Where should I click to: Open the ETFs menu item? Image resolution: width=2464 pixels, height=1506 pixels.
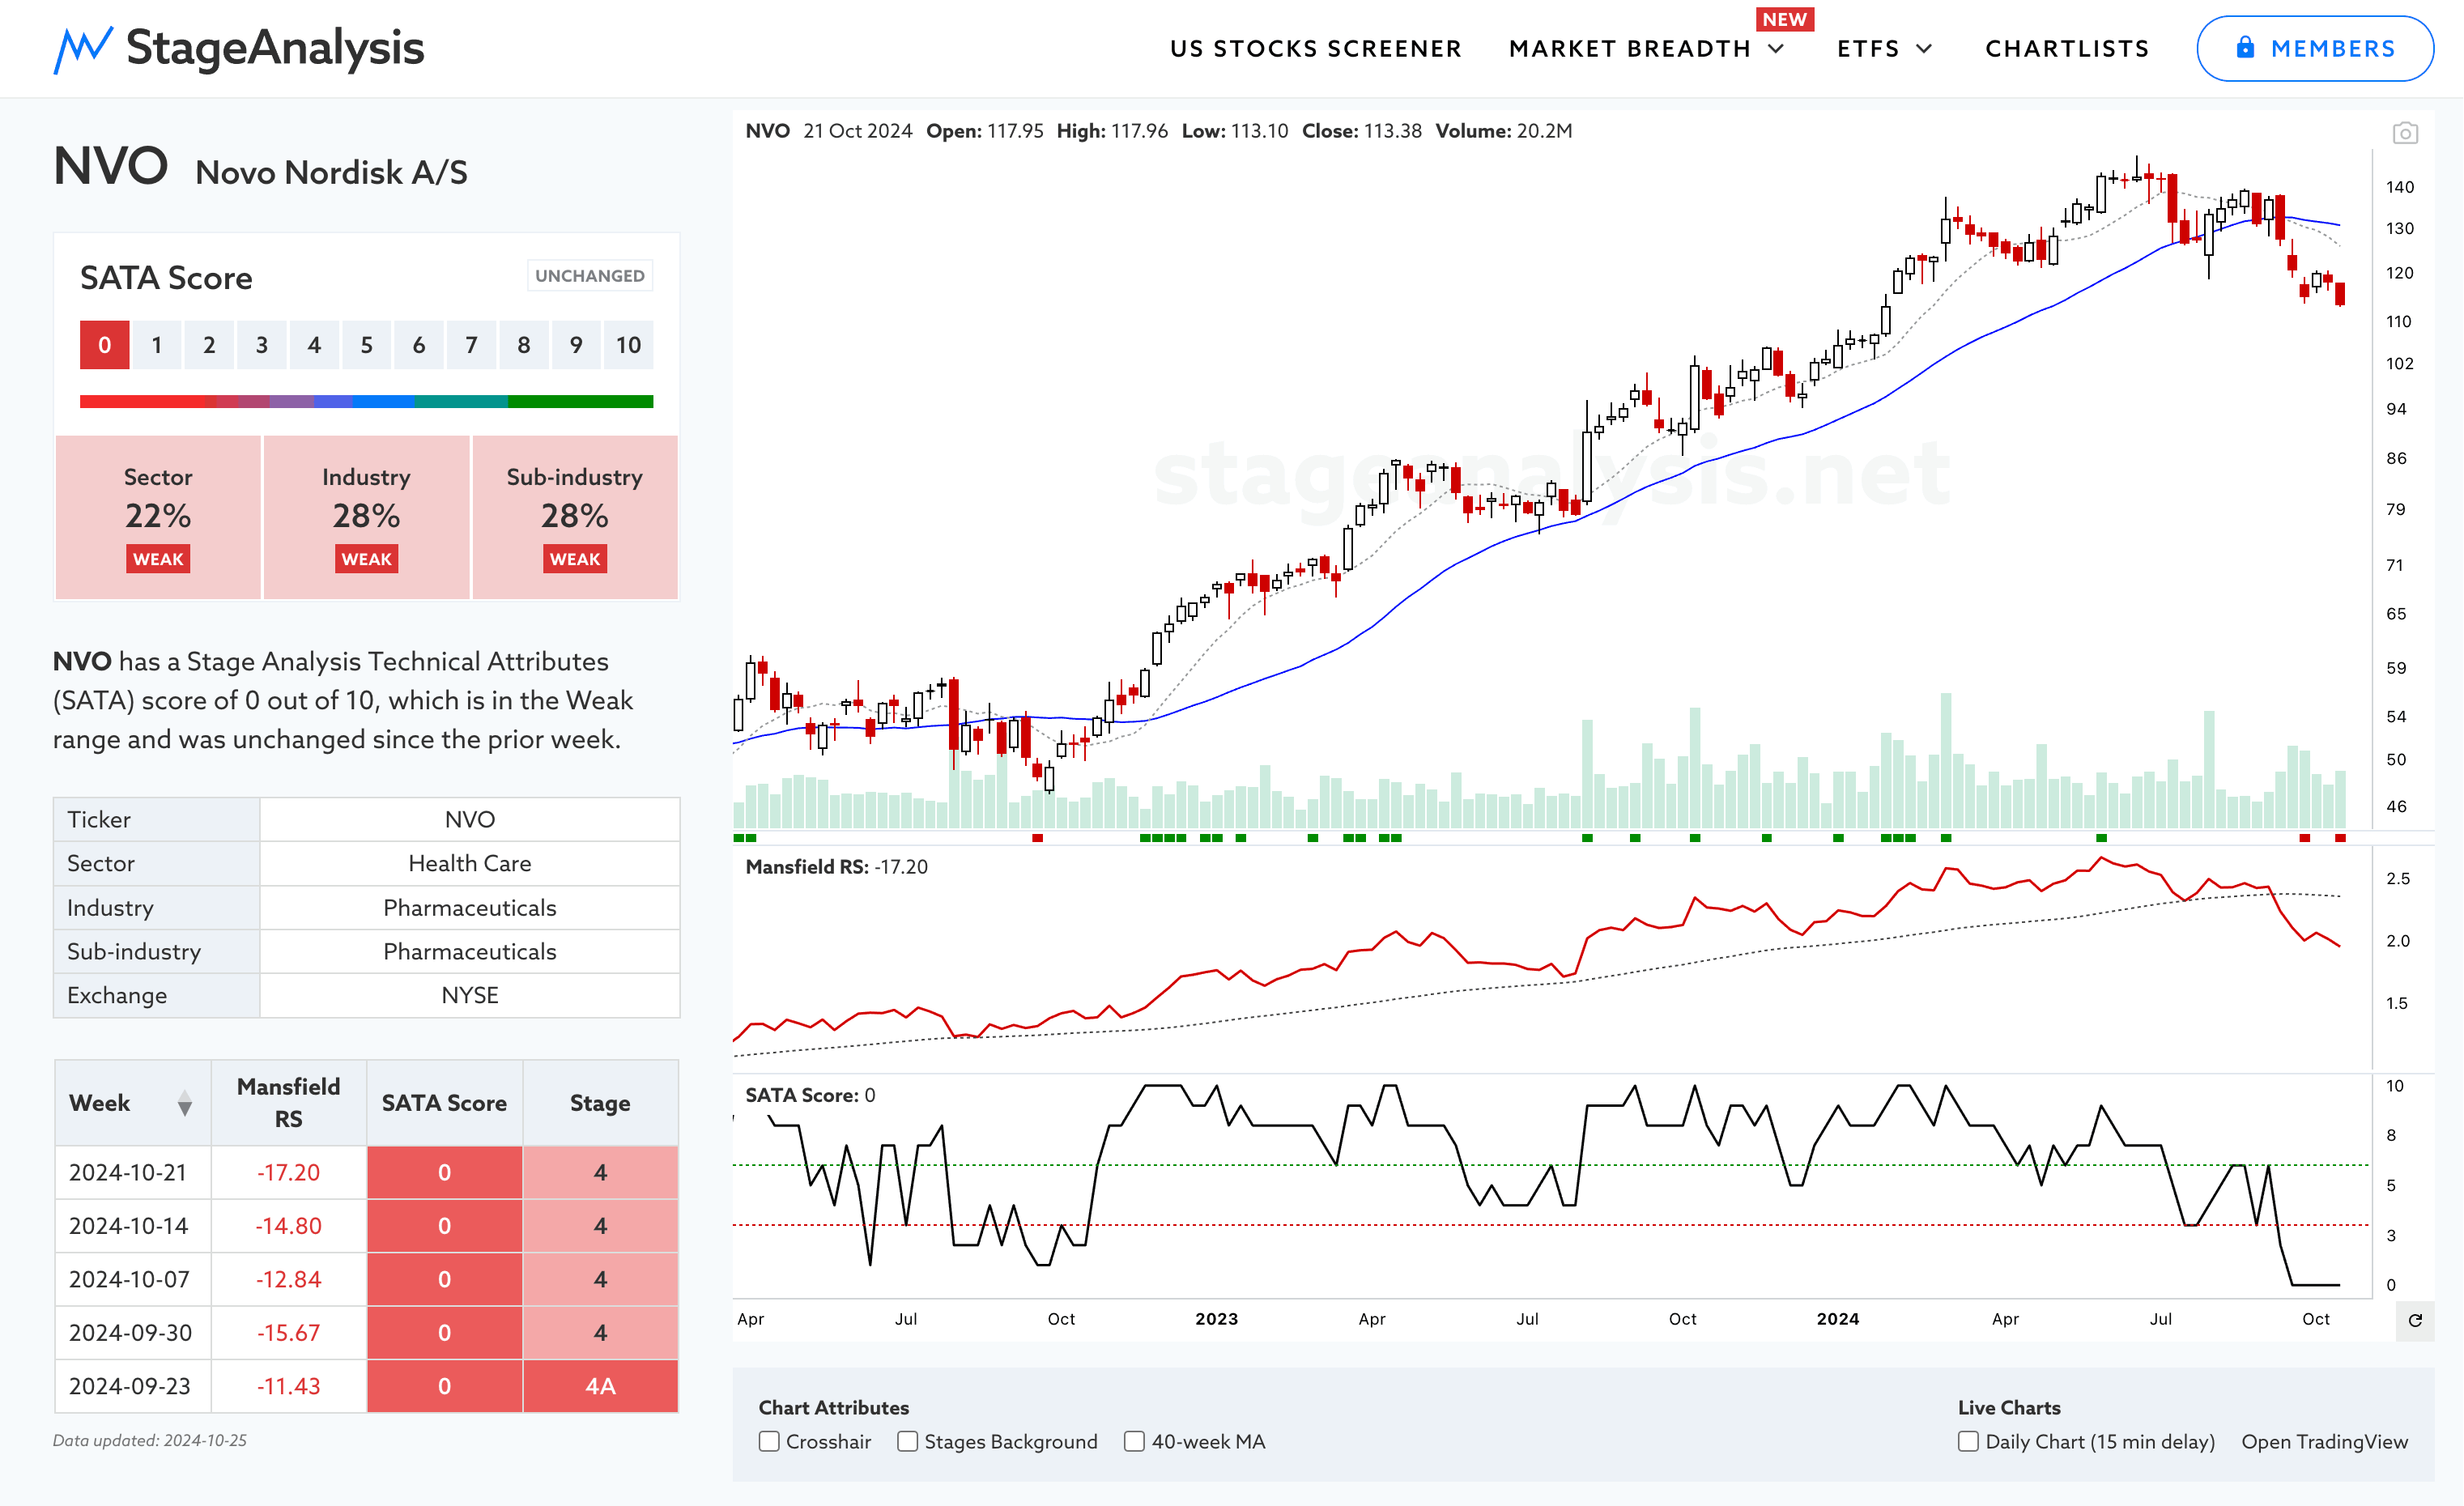click(1868, 48)
